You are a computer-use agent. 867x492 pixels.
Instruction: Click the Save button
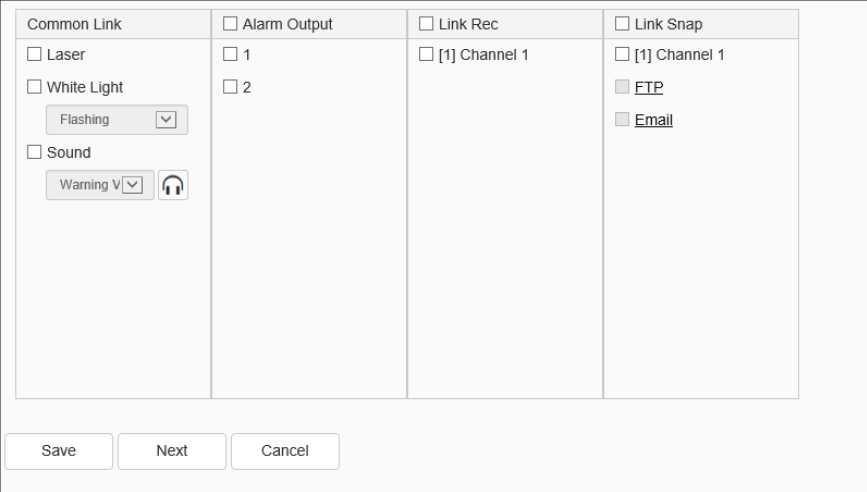59,451
